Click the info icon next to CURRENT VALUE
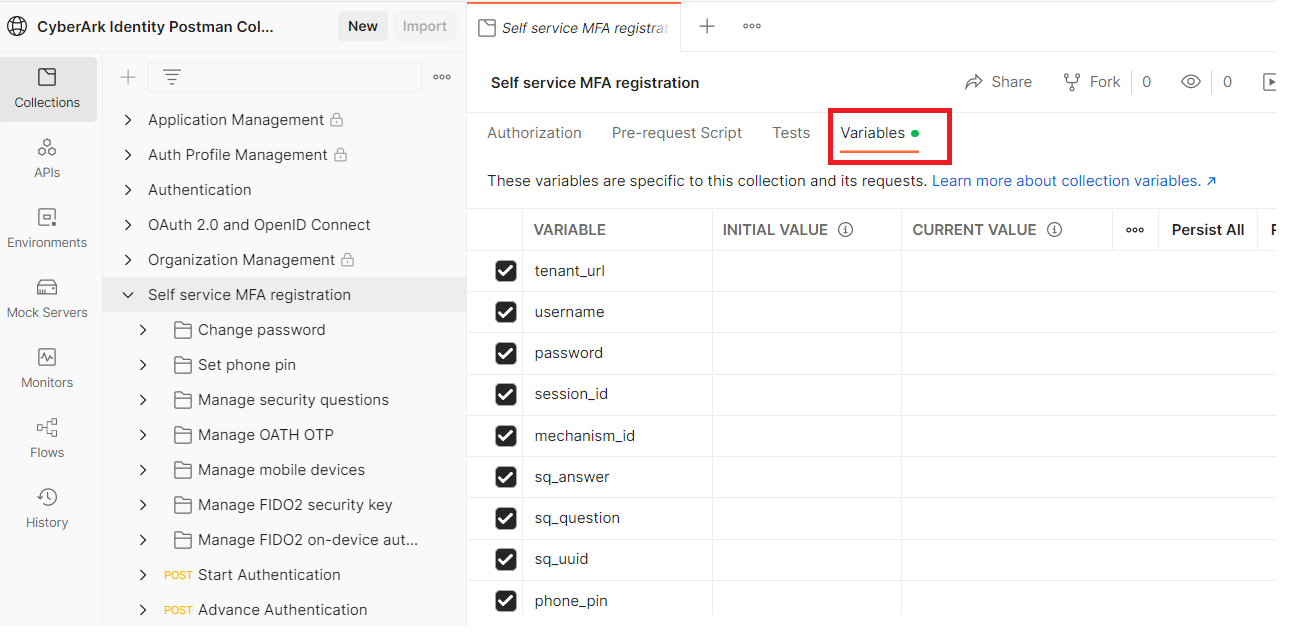The image size is (1302, 634). tap(1054, 230)
